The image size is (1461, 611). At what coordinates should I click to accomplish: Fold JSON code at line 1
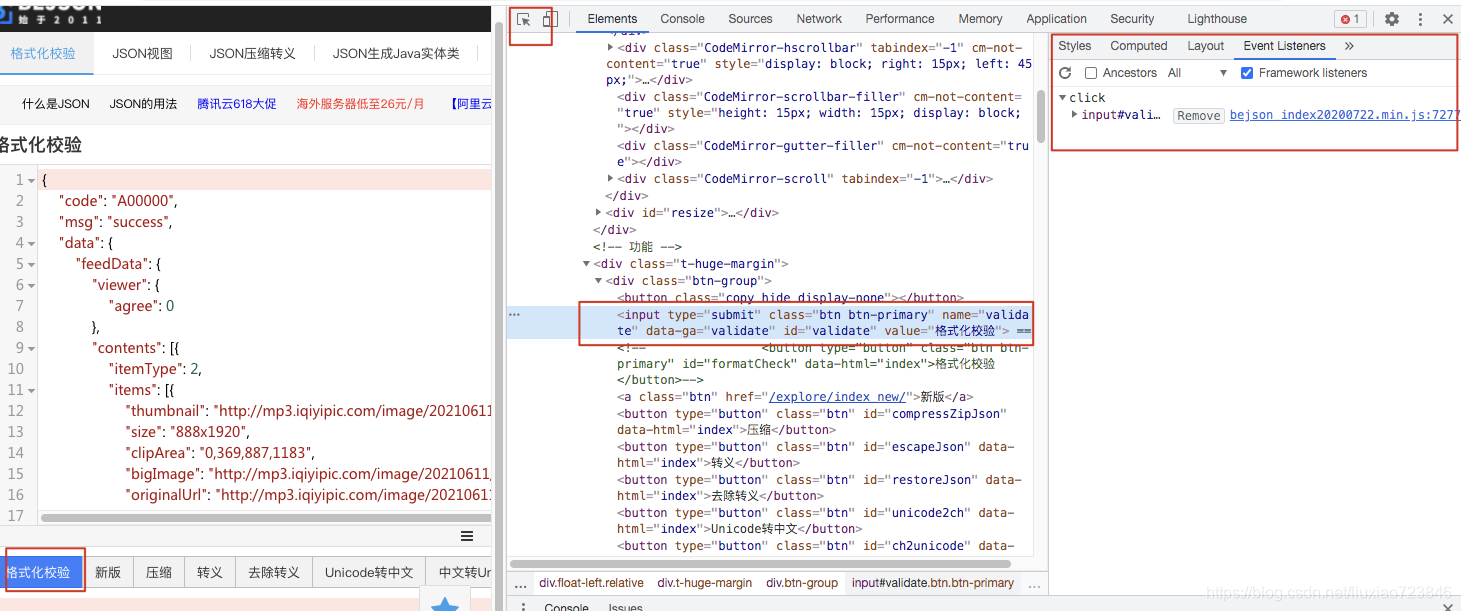click(32, 180)
